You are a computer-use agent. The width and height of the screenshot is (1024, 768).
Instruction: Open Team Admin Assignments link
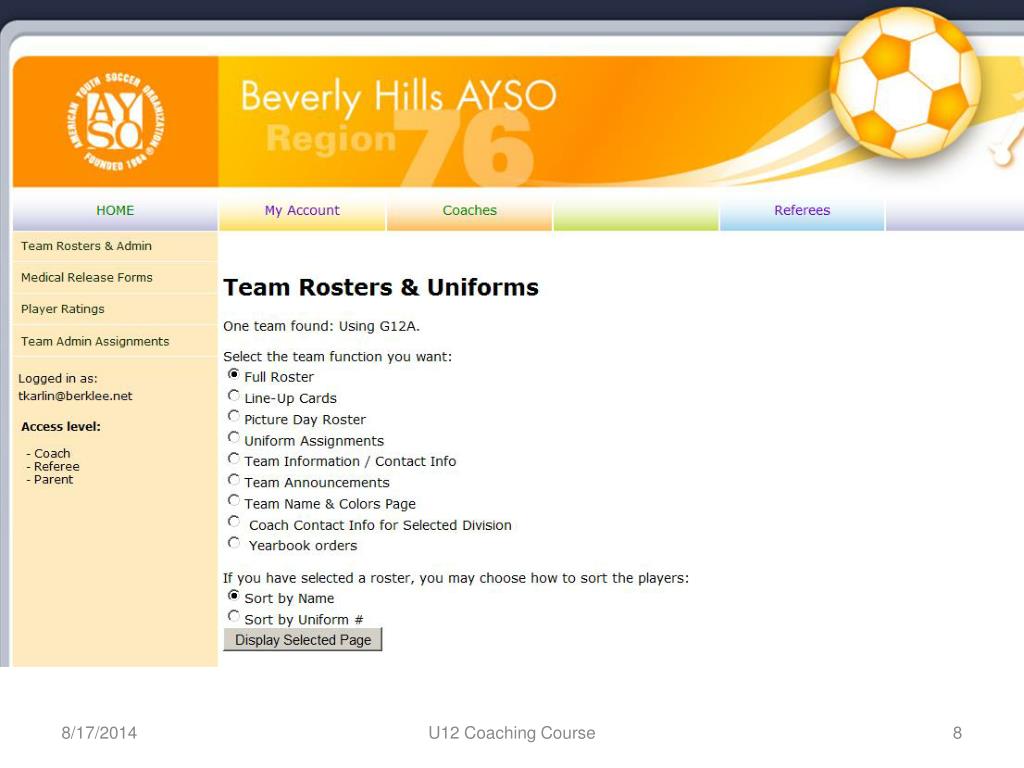95,342
